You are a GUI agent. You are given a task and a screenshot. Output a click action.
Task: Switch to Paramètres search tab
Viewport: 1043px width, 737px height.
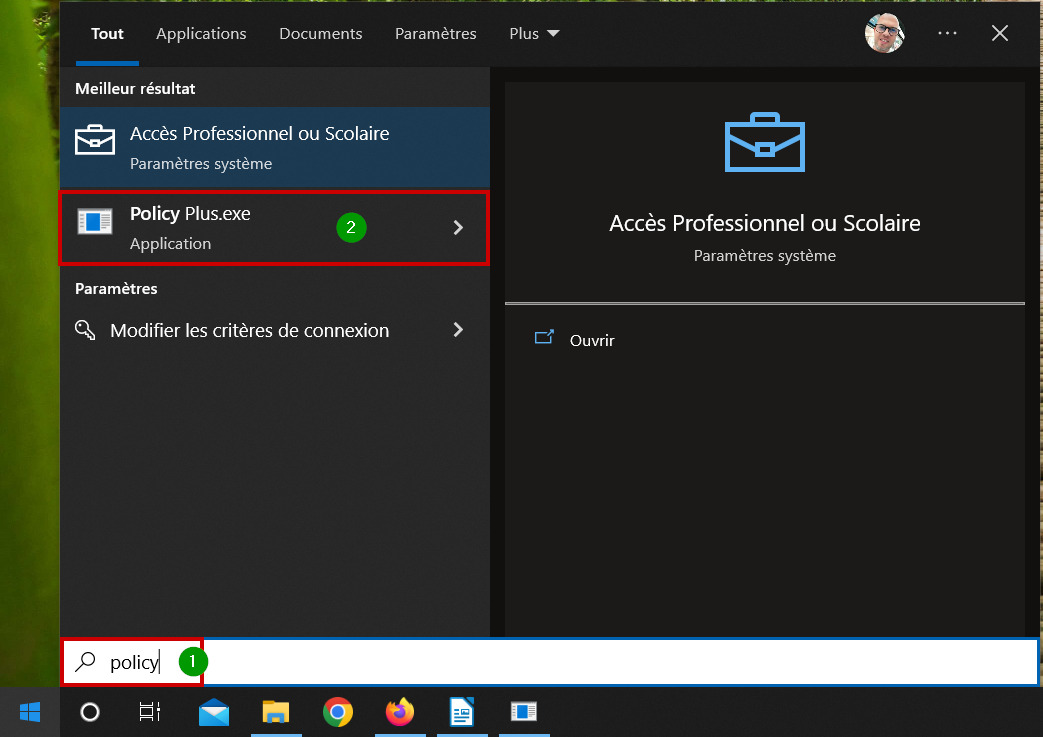tap(436, 34)
